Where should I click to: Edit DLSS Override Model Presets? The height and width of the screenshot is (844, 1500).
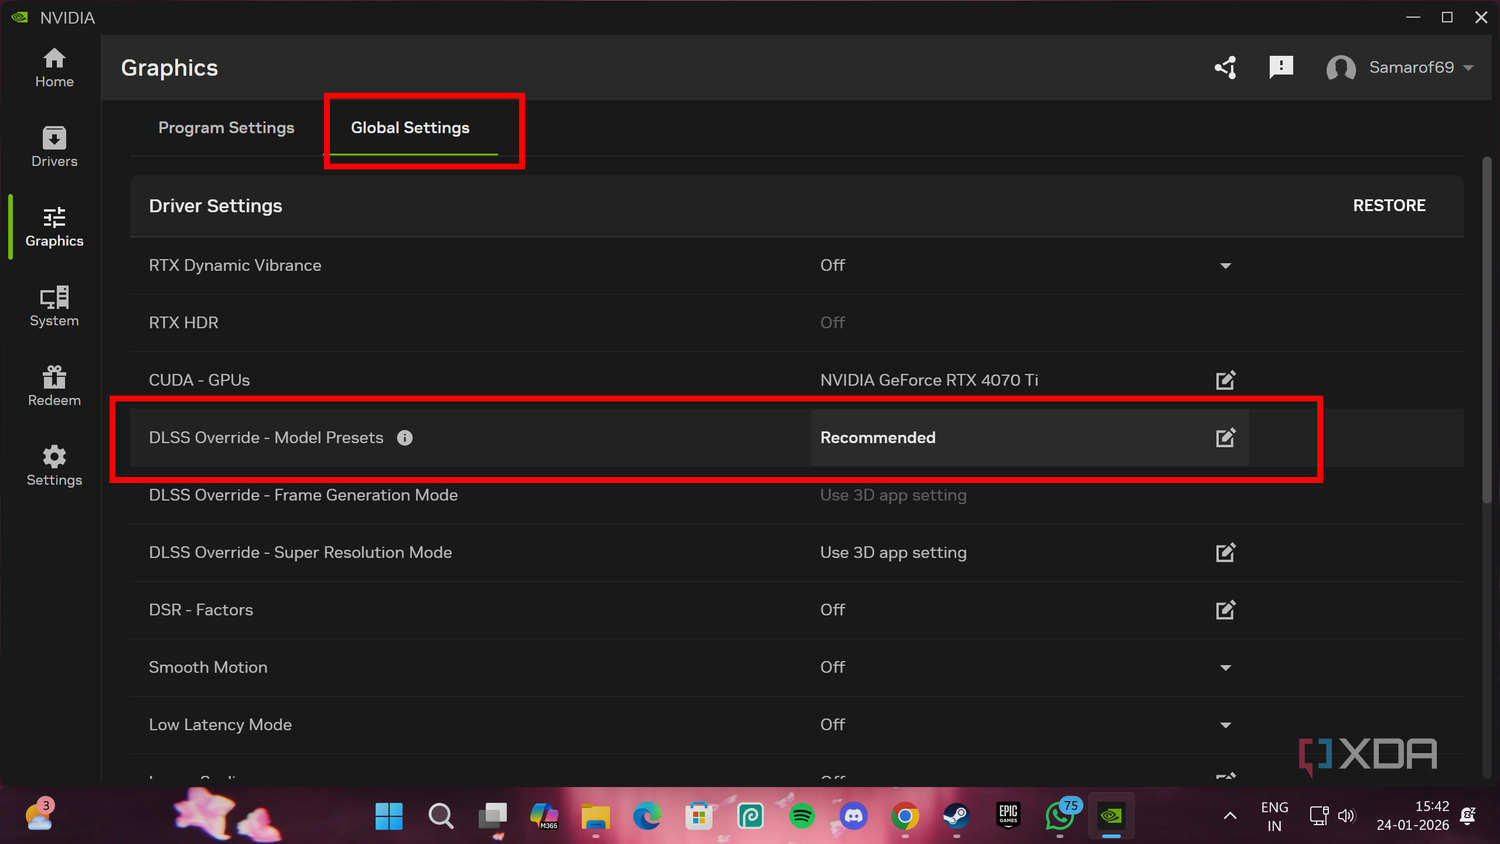pyautogui.click(x=1226, y=438)
